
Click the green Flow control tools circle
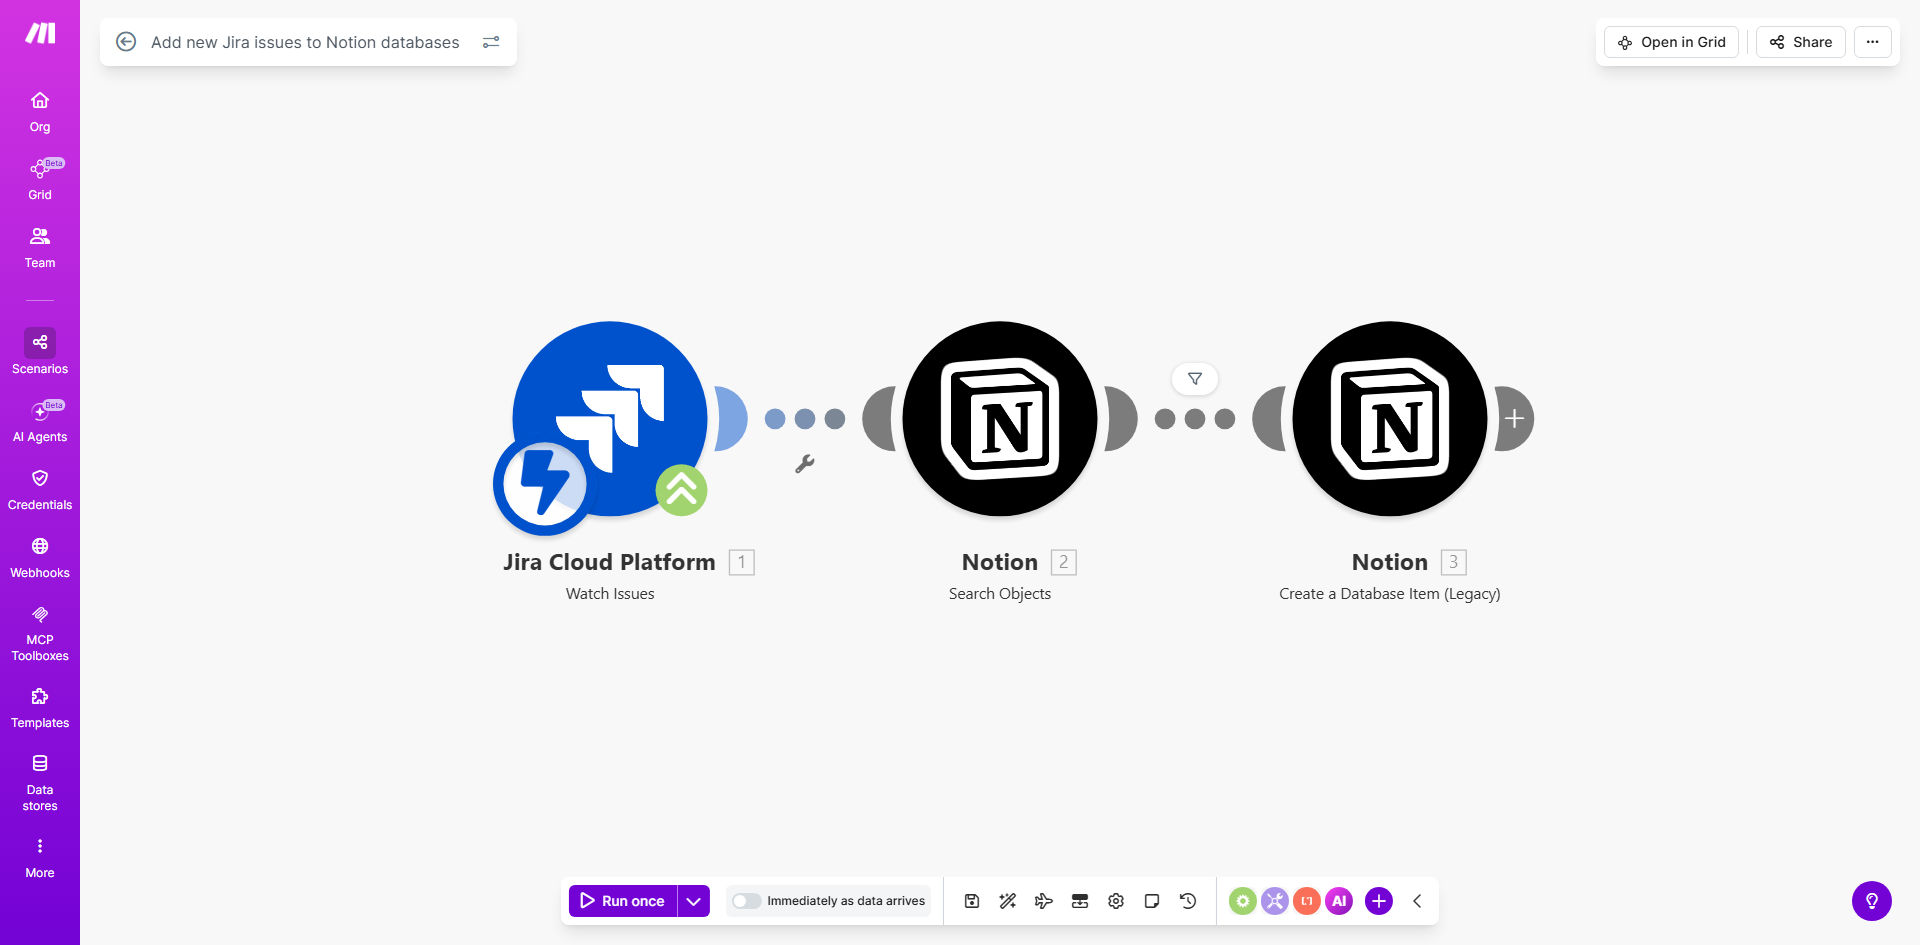(1243, 901)
